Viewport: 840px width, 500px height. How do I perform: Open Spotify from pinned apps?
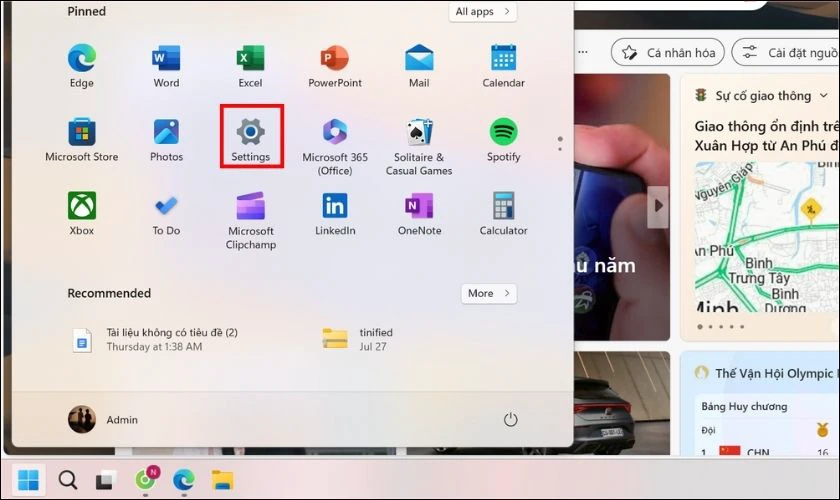[504, 139]
